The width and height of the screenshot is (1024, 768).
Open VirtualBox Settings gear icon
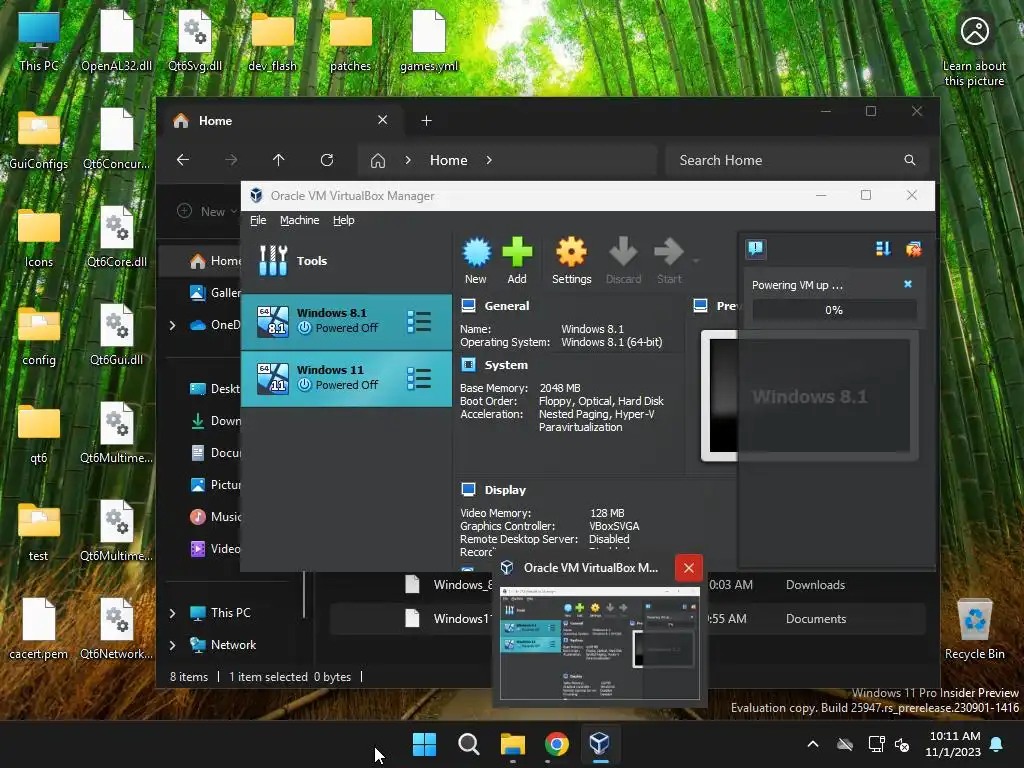coord(571,261)
